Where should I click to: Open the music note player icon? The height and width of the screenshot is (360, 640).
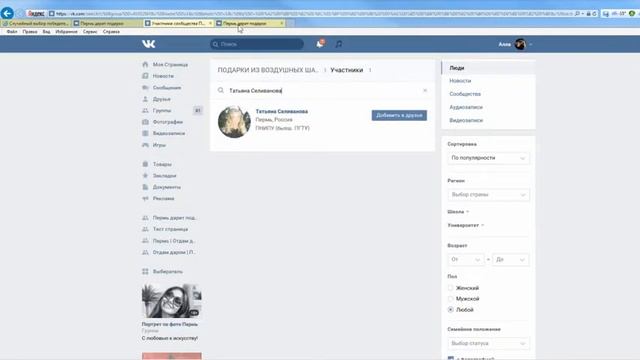[x=339, y=44]
